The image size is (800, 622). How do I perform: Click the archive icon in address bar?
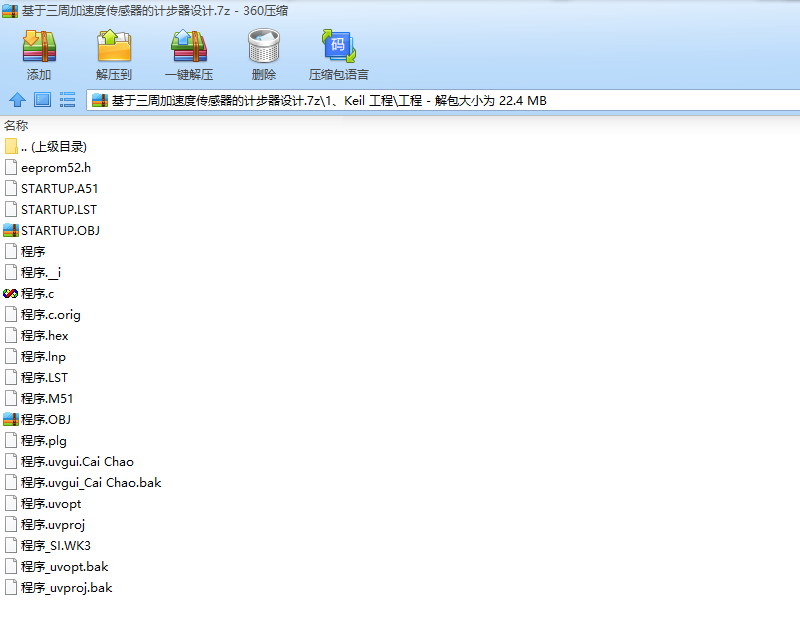click(100, 101)
